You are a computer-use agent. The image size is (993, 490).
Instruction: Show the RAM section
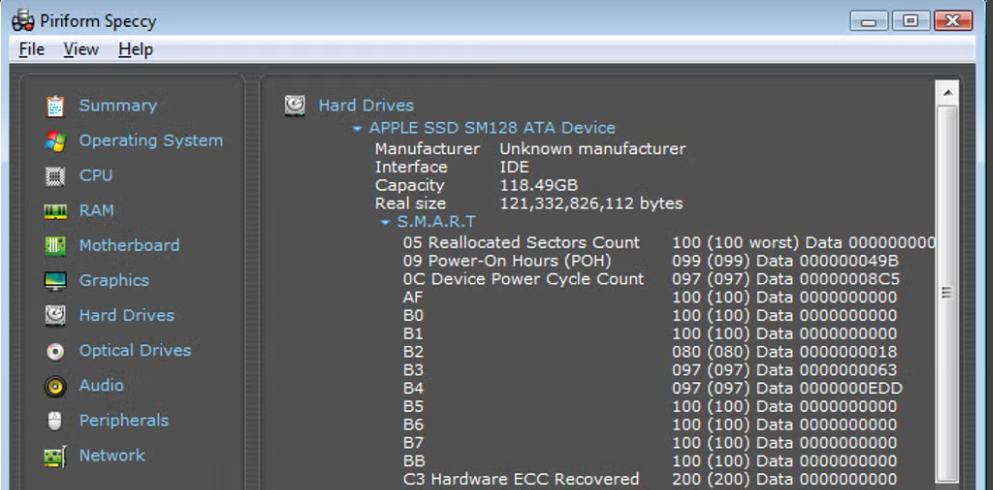96,210
